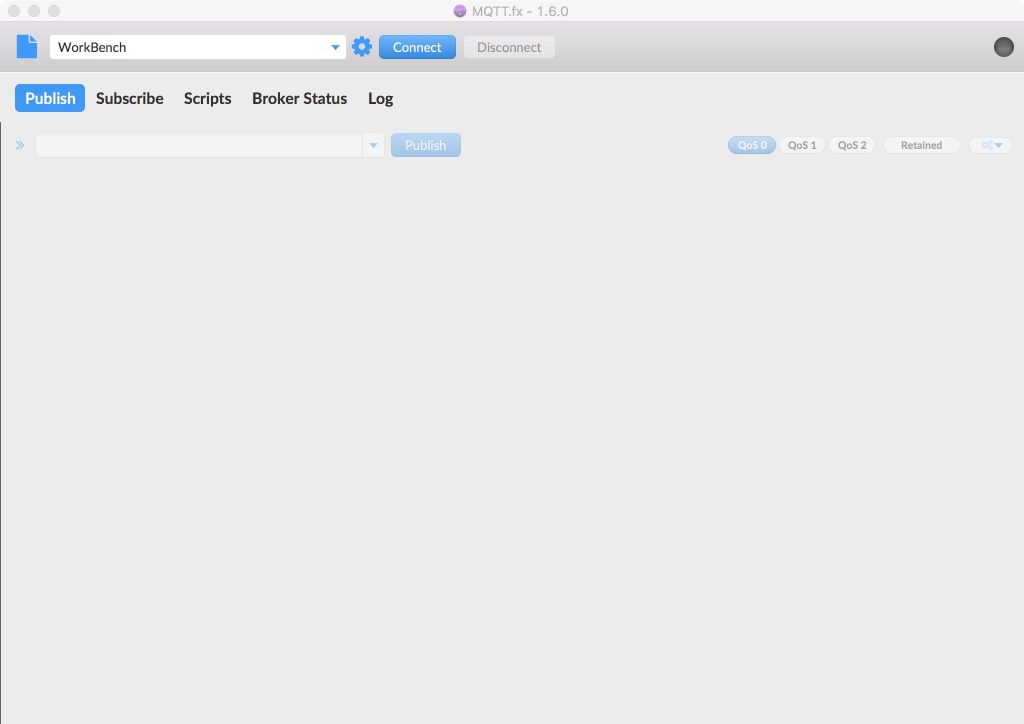Show the Log tab
The width and height of the screenshot is (1024, 724).
(381, 99)
